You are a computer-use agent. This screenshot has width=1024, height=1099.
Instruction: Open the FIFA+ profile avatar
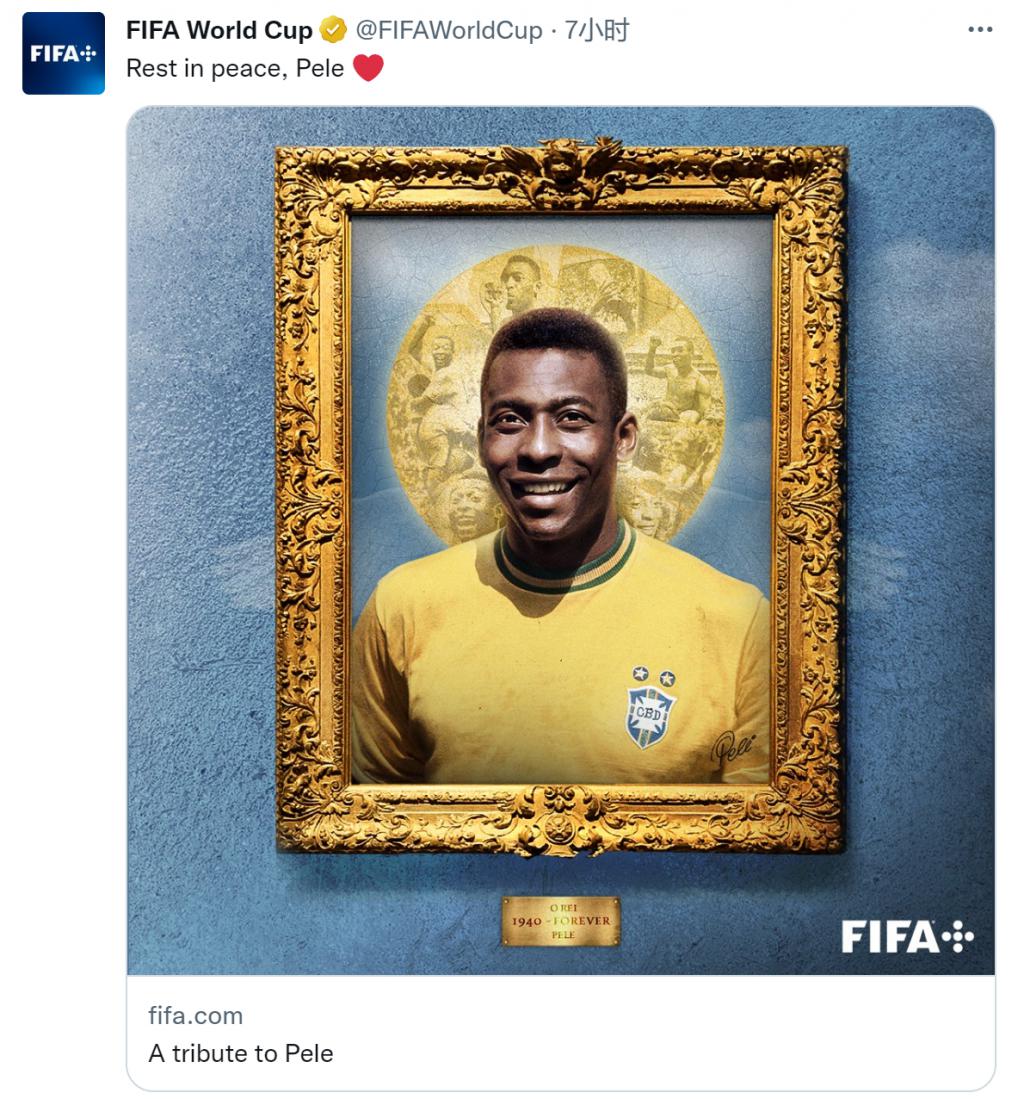[x=63, y=53]
